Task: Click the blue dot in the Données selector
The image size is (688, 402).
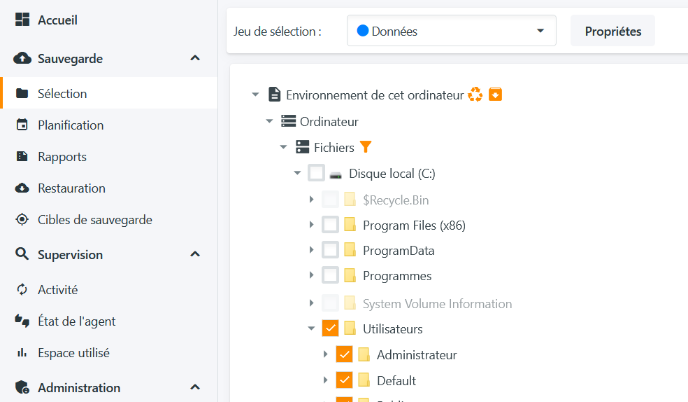Action: tap(362, 30)
